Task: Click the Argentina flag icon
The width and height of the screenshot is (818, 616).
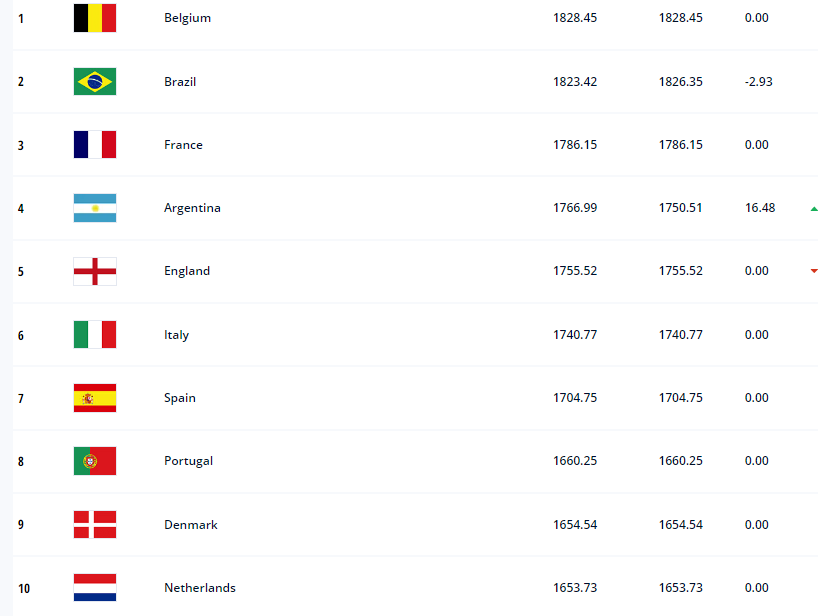Action: (x=95, y=208)
